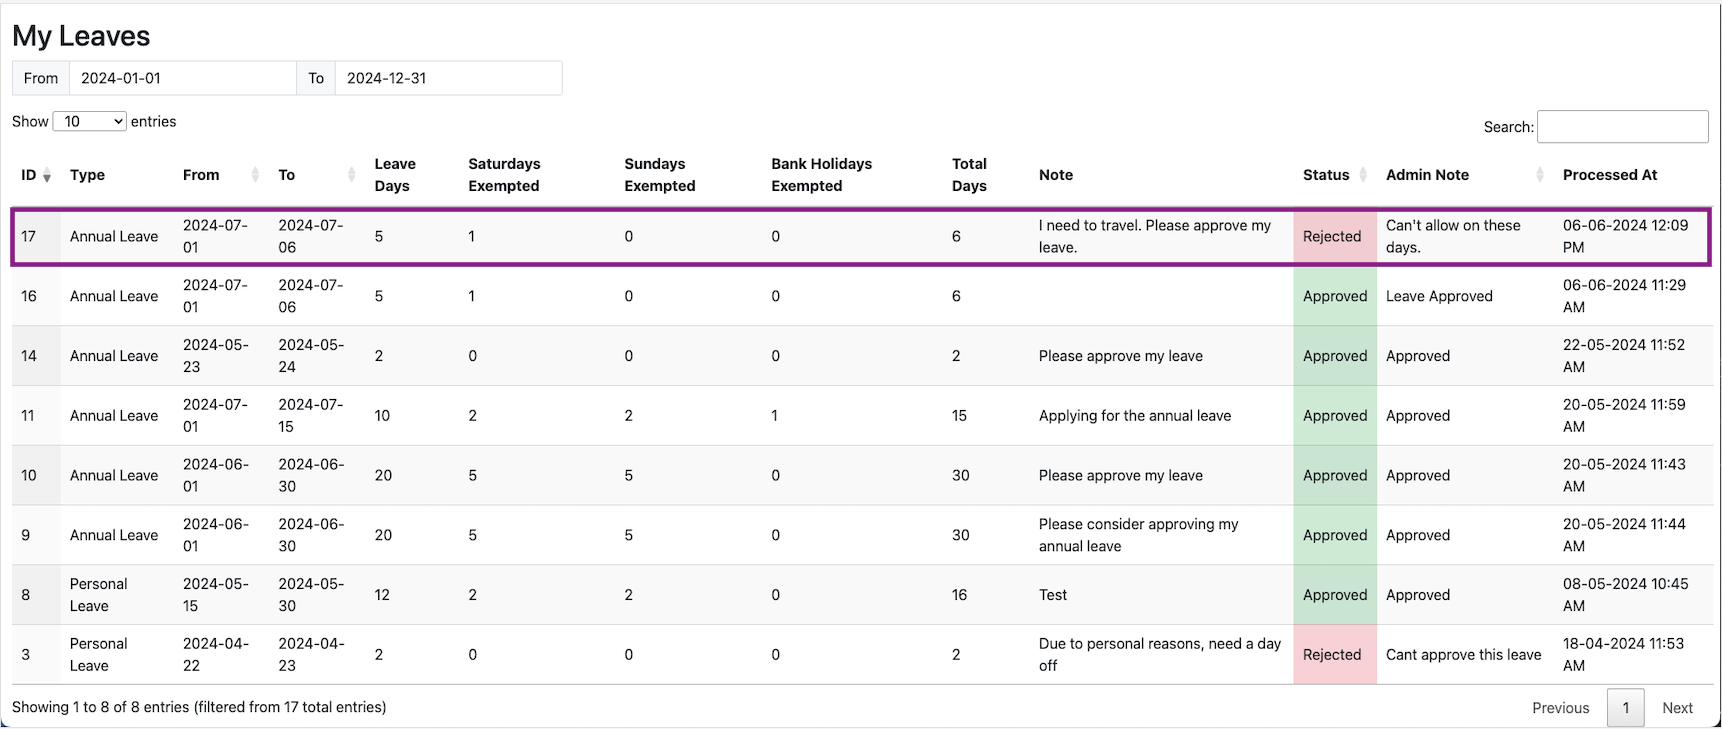Click sort arrows beside To column
Viewport: 1722px width, 729px height.
click(x=351, y=175)
